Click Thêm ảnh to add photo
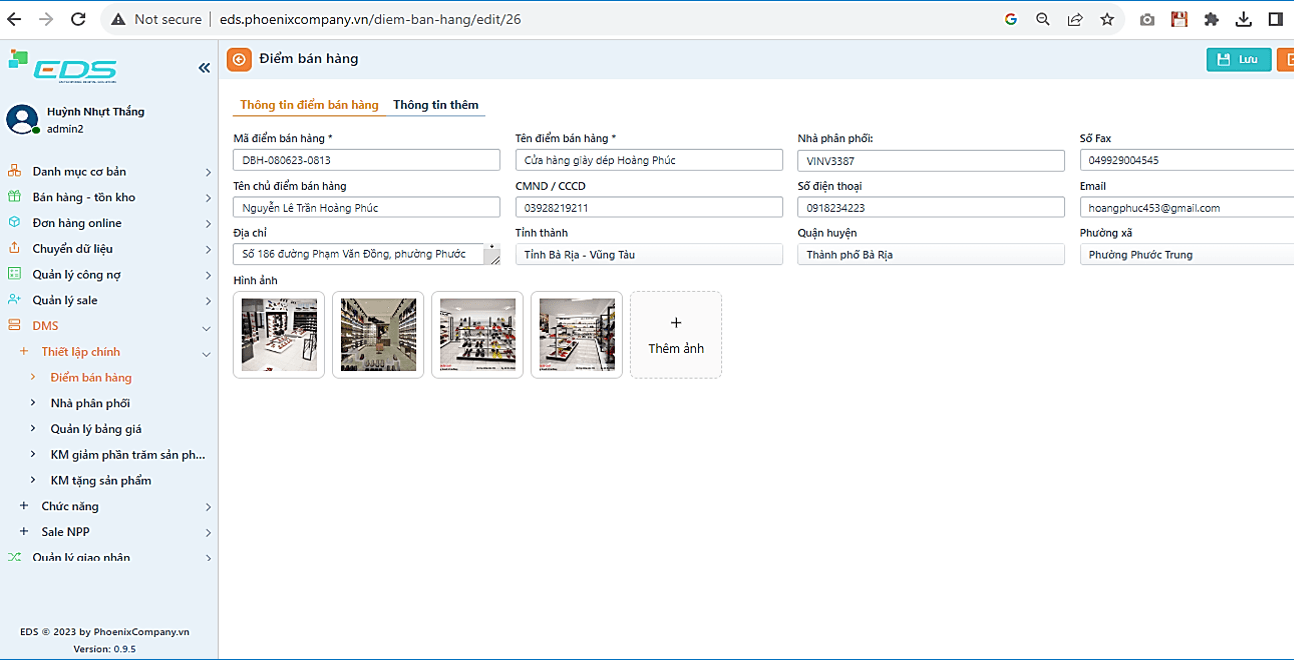 tap(676, 335)
